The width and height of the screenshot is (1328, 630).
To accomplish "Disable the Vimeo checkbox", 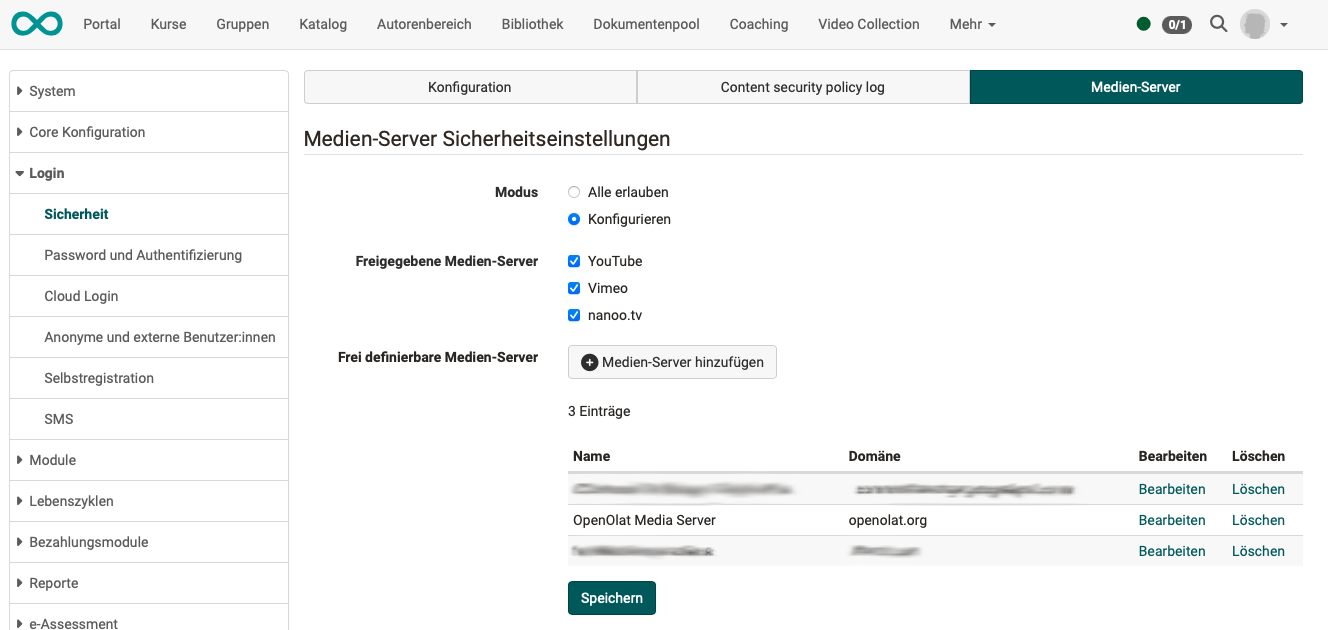I will point(574,288).
